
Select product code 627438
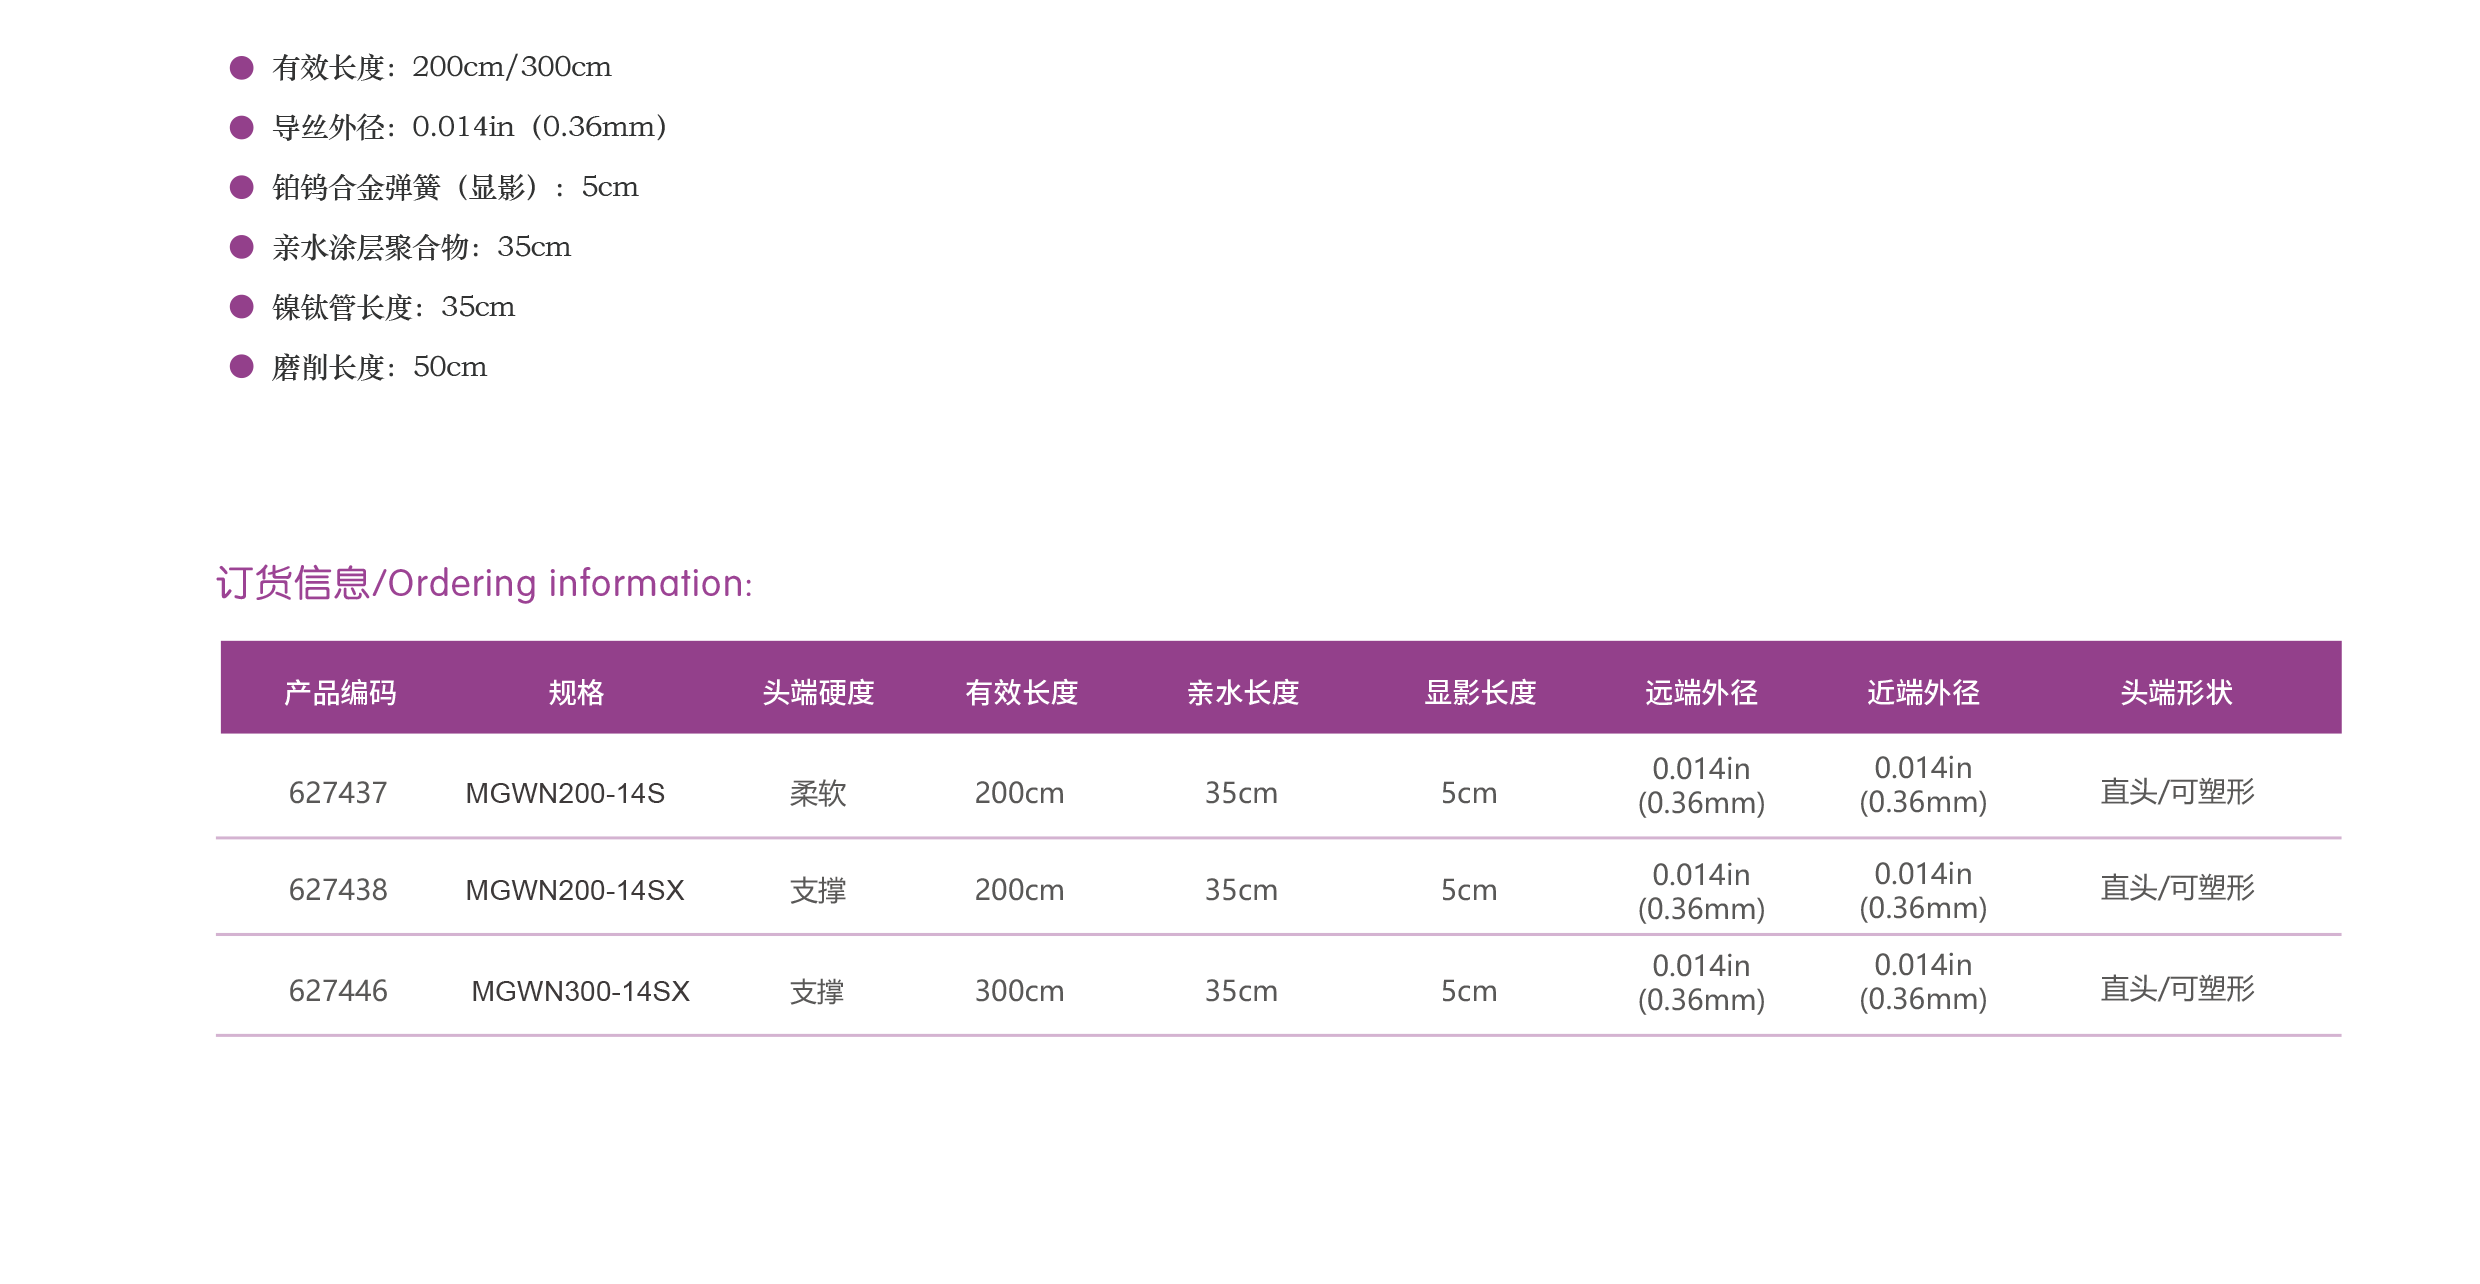tap(338, 890)
